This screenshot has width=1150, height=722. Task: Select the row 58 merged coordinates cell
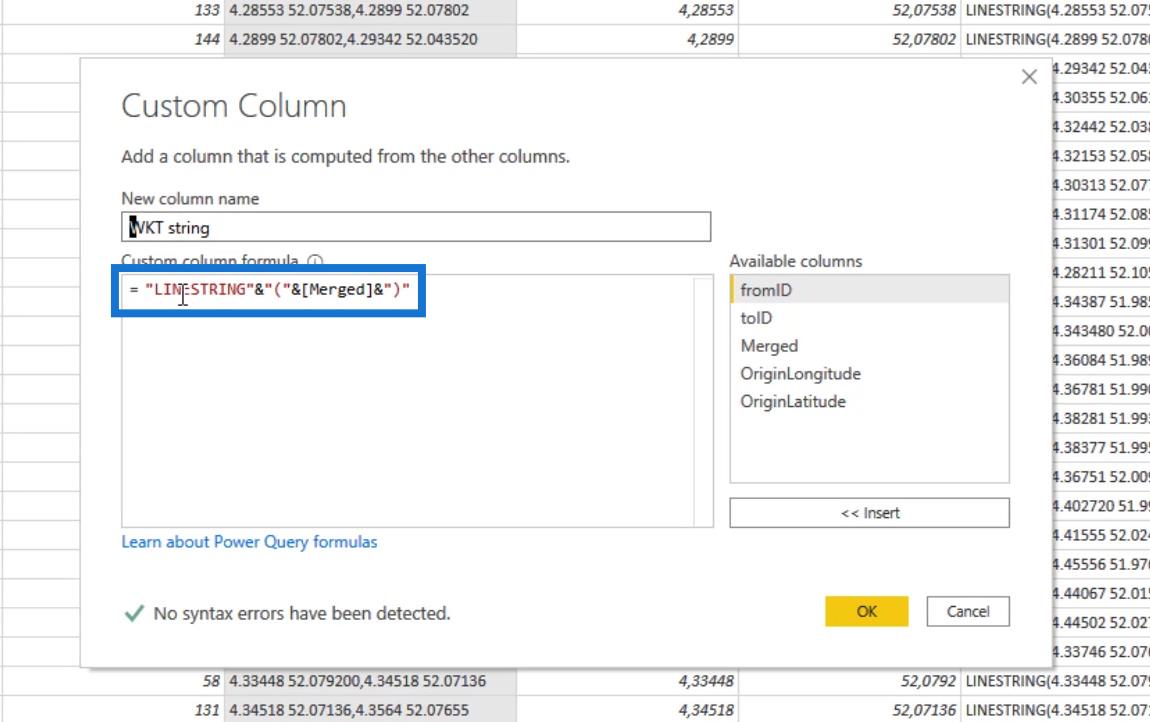[x=370, y=682]
